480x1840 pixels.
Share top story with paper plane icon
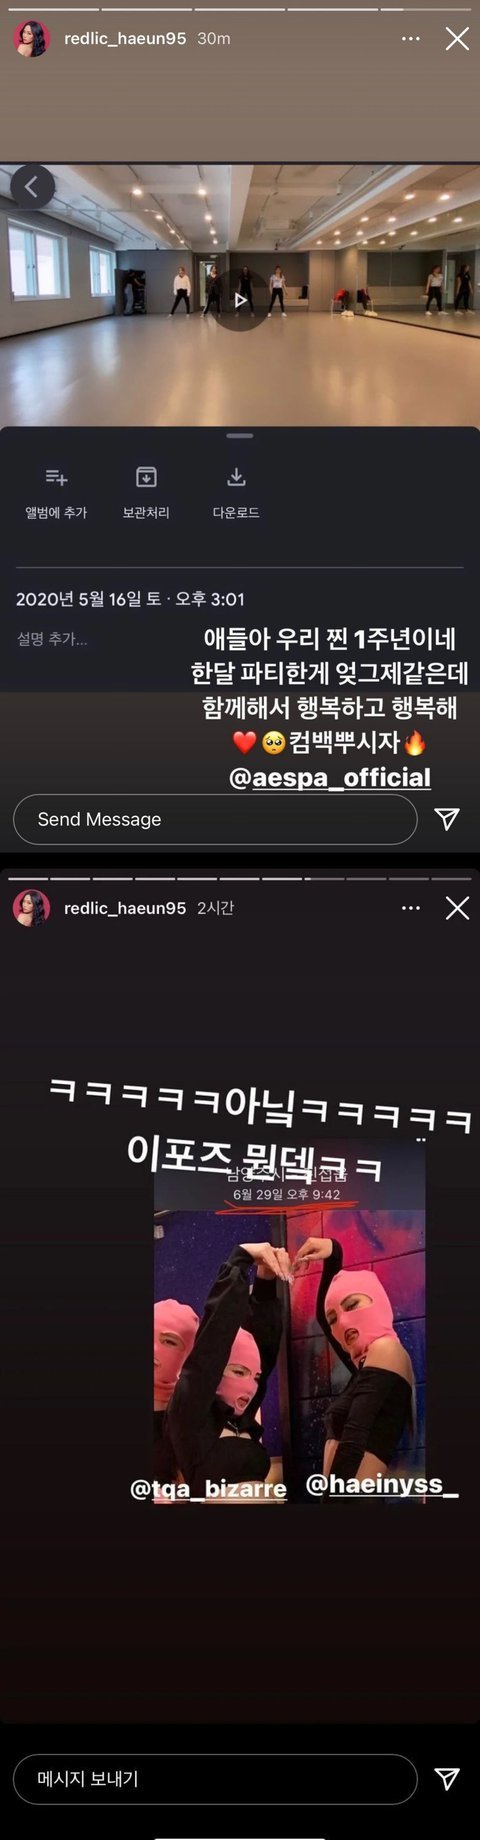pos(447,819)
